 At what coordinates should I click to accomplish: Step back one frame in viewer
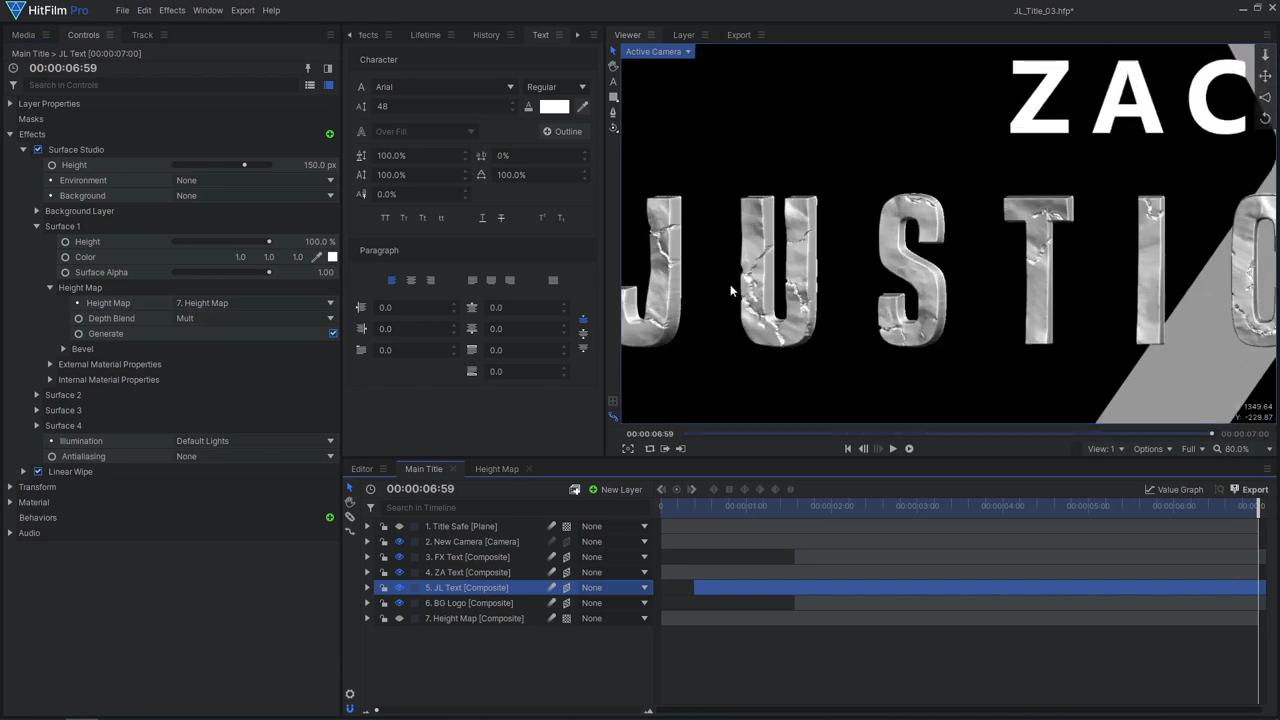tap(864, 449)
